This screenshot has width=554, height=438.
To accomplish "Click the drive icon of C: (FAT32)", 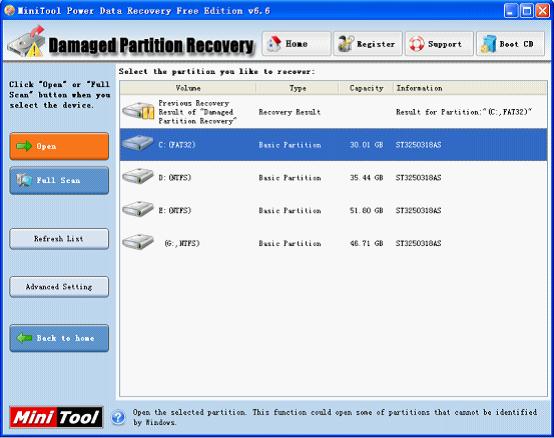I will 138,144.
